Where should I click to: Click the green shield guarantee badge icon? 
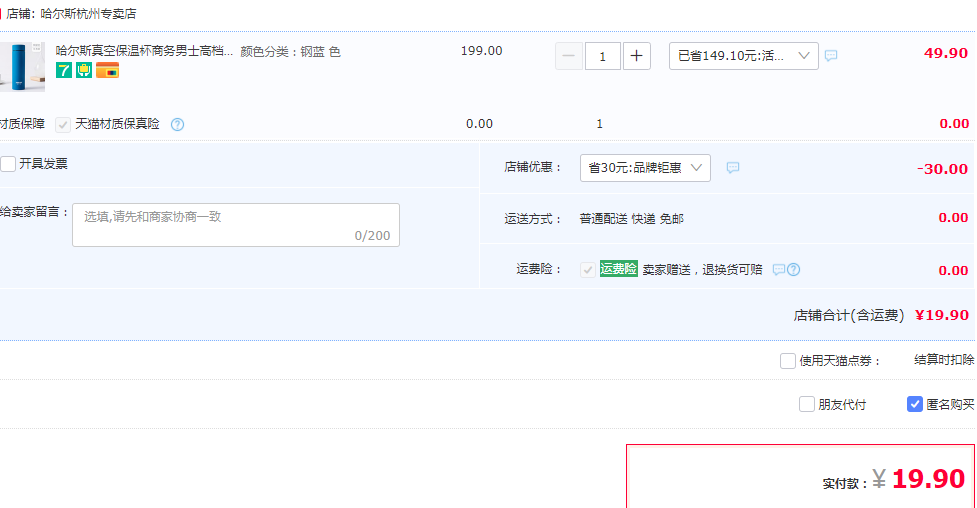point(84,70)
